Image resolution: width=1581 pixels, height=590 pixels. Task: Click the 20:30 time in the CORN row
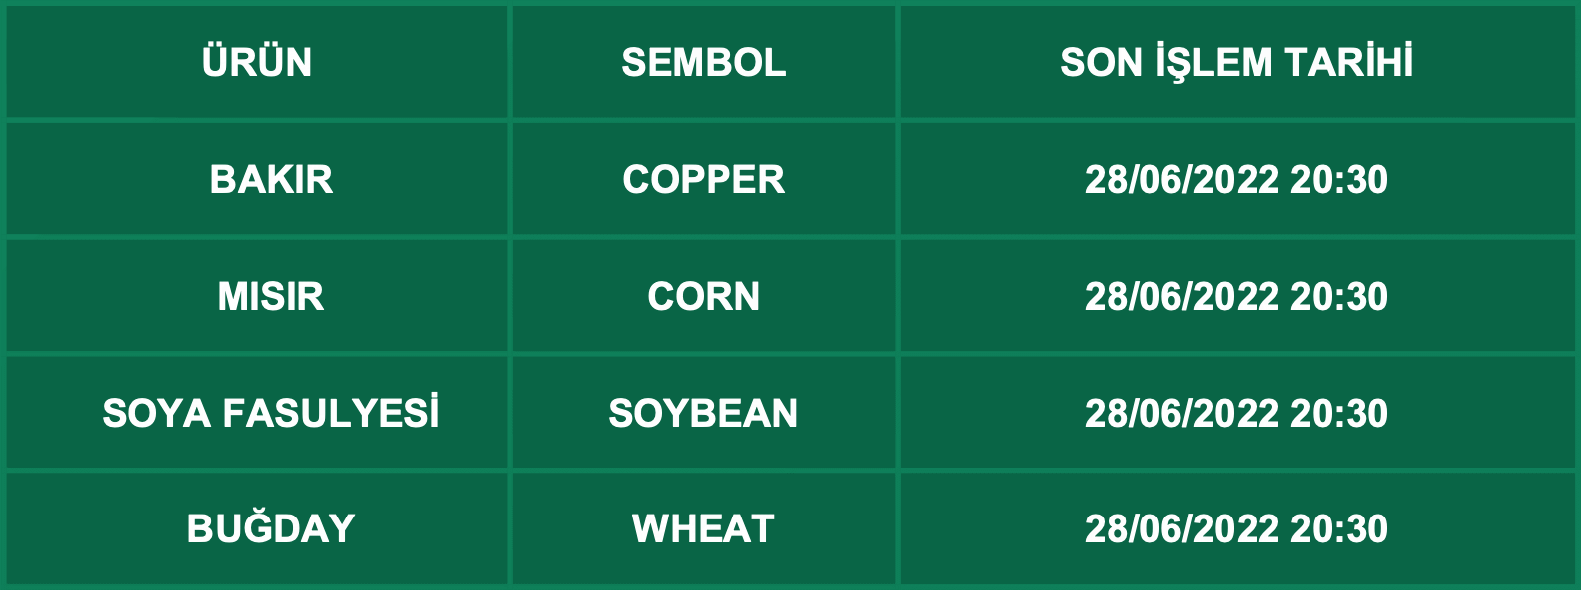tap(1339, 296)
